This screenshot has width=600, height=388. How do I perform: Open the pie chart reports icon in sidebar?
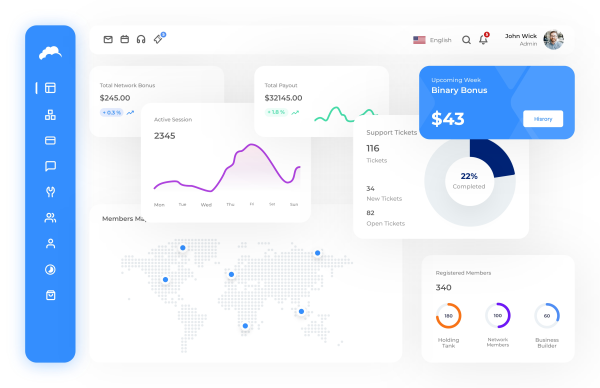51,270
